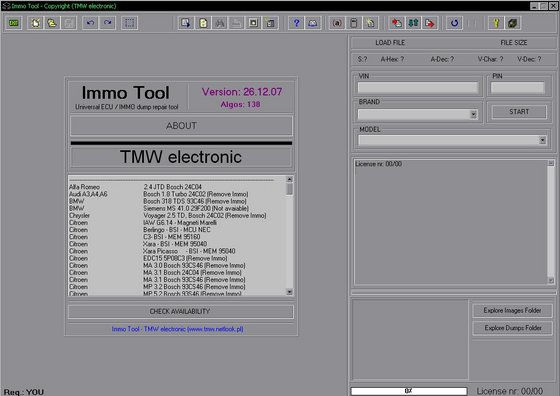Screen dimensions: 560x396
Task: Click the red arrow export icon
Action: click(x=430, y=23)
